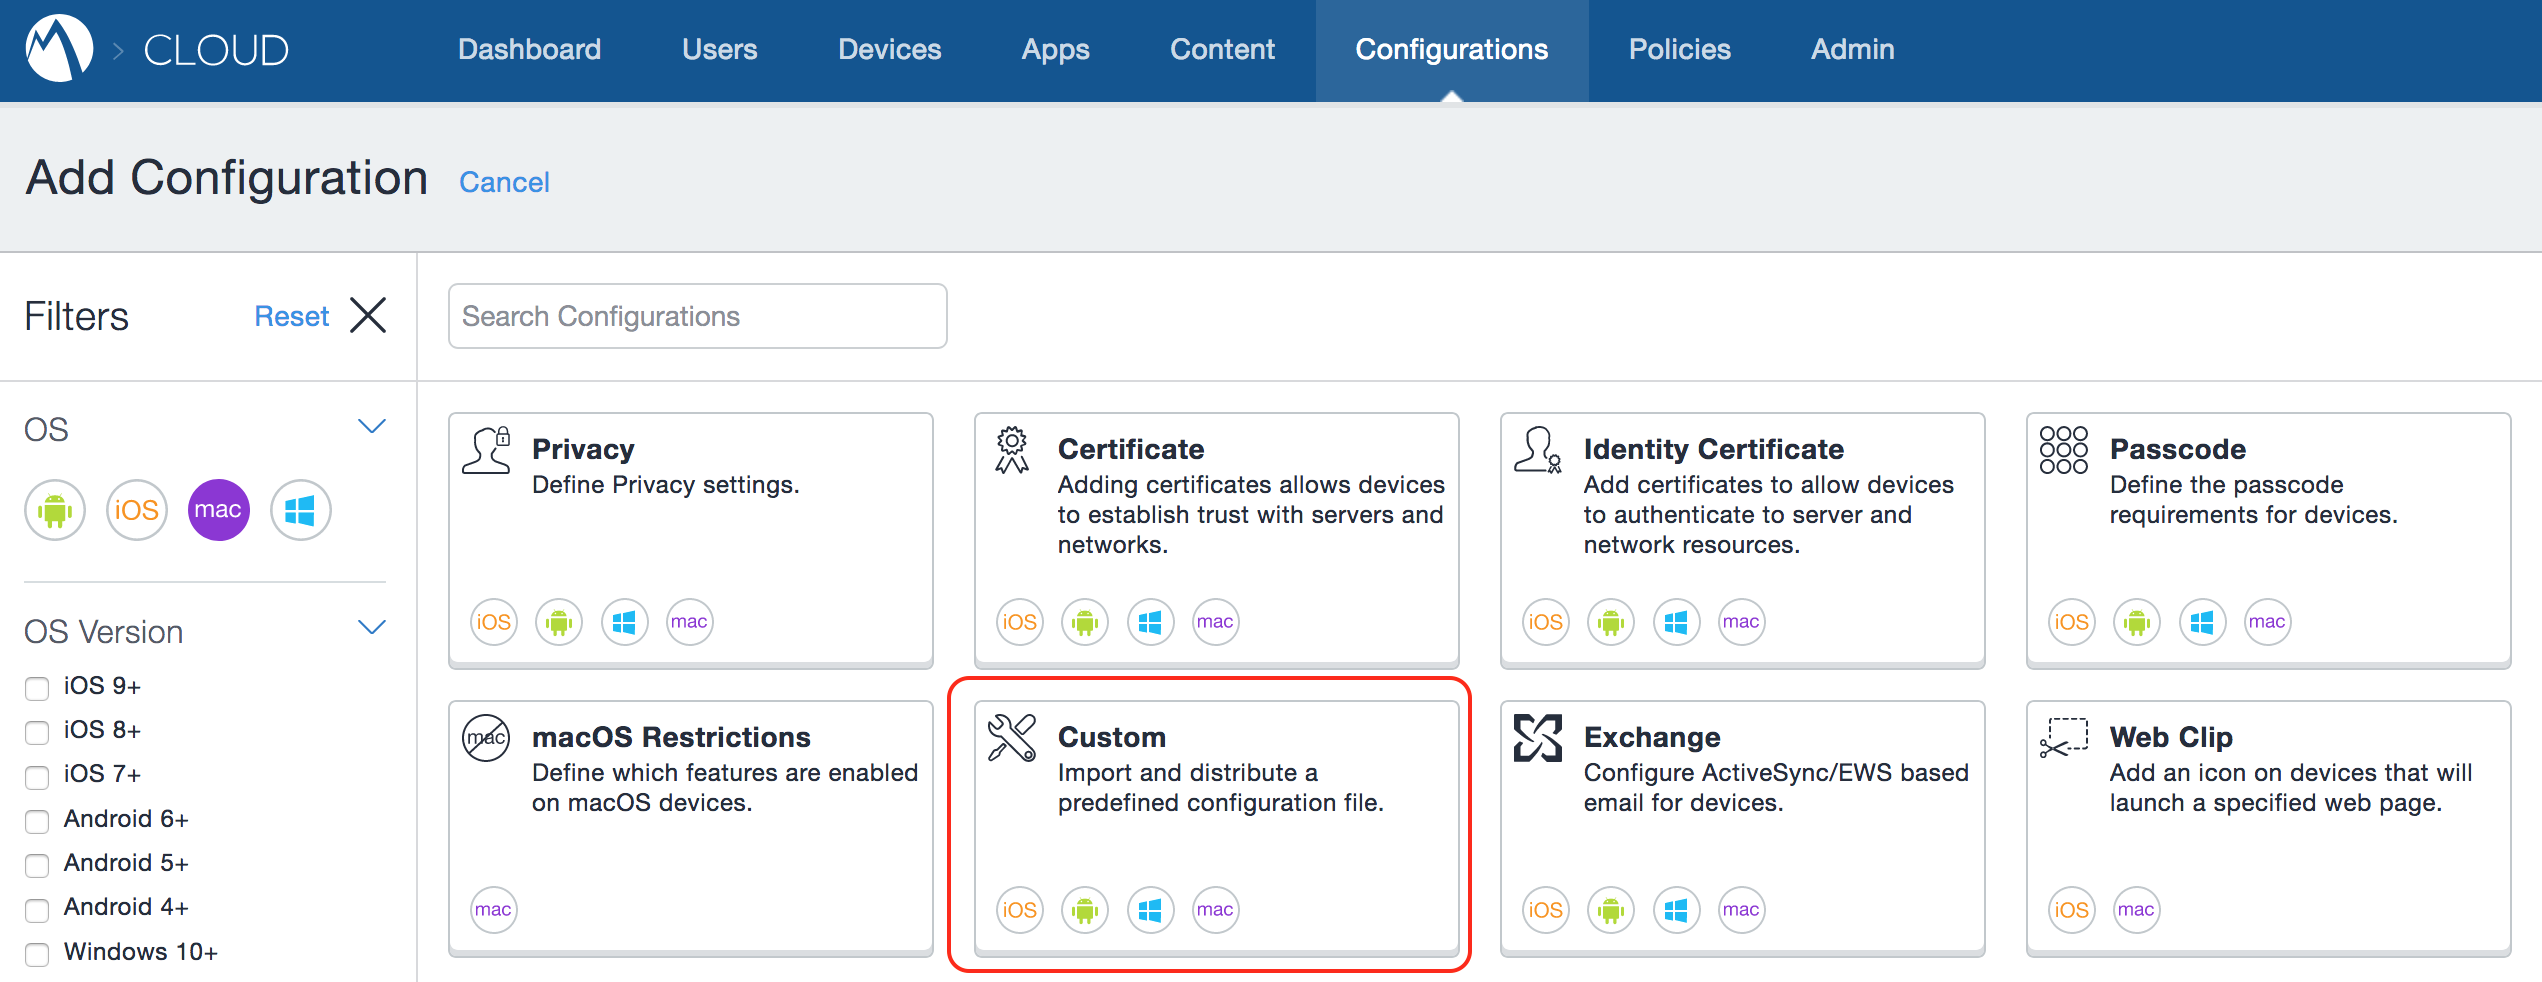Screen dimensions: 2542x982
Task: Open the Exchange configuration icon
Action: click(x=1537, y=739)
